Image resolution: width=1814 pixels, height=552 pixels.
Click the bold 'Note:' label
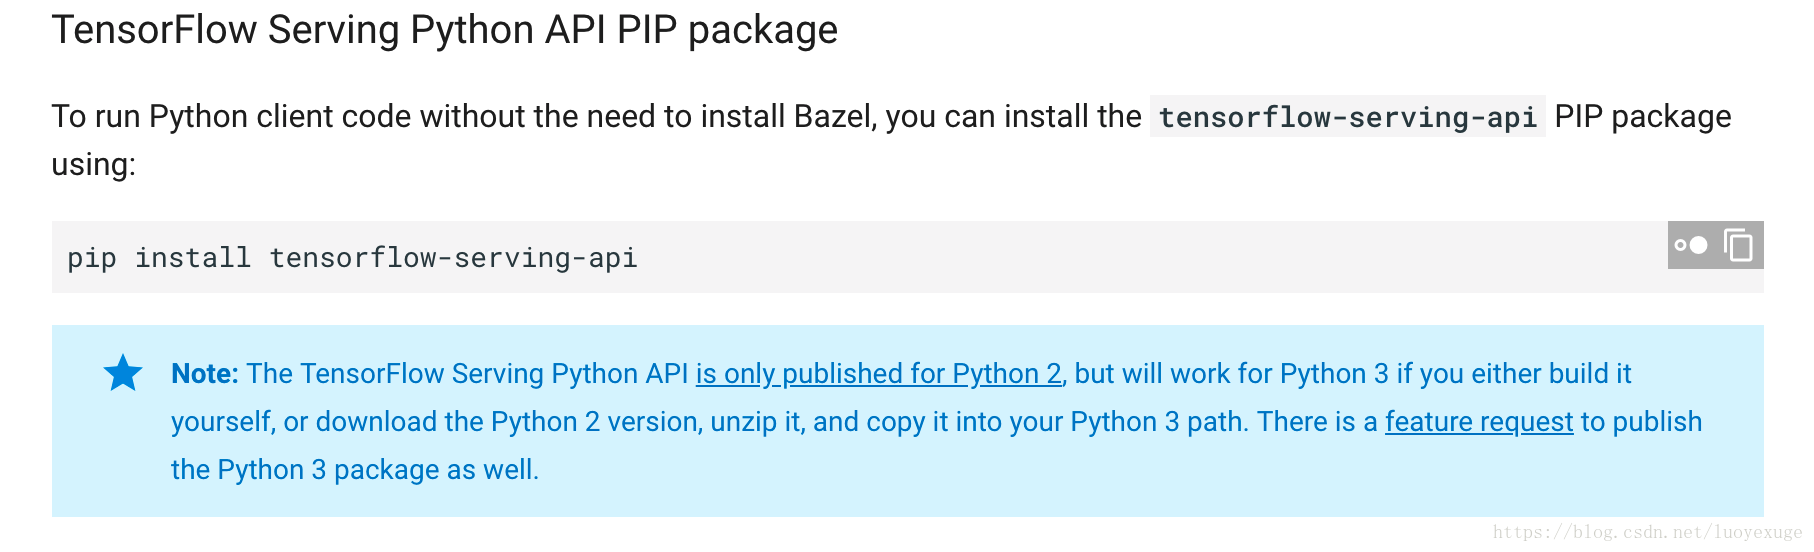coord(205,373)
